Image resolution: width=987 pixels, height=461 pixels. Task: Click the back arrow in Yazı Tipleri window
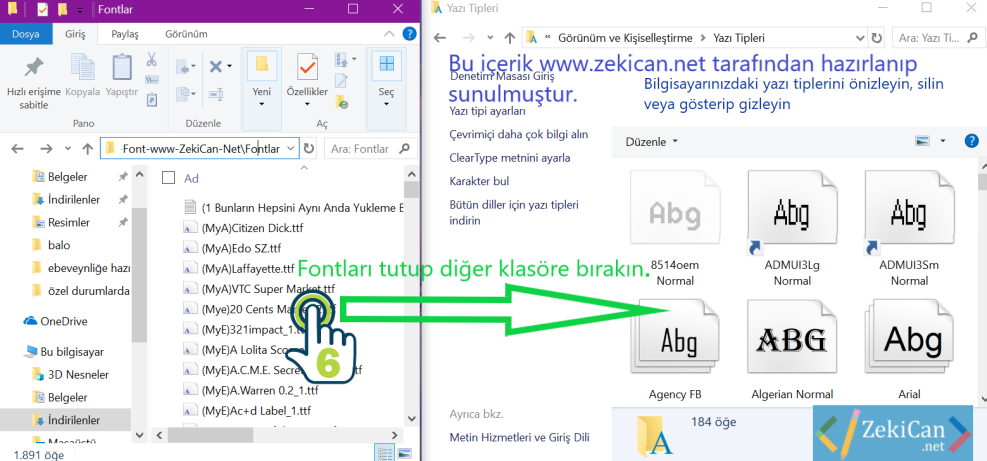point(440,38)
